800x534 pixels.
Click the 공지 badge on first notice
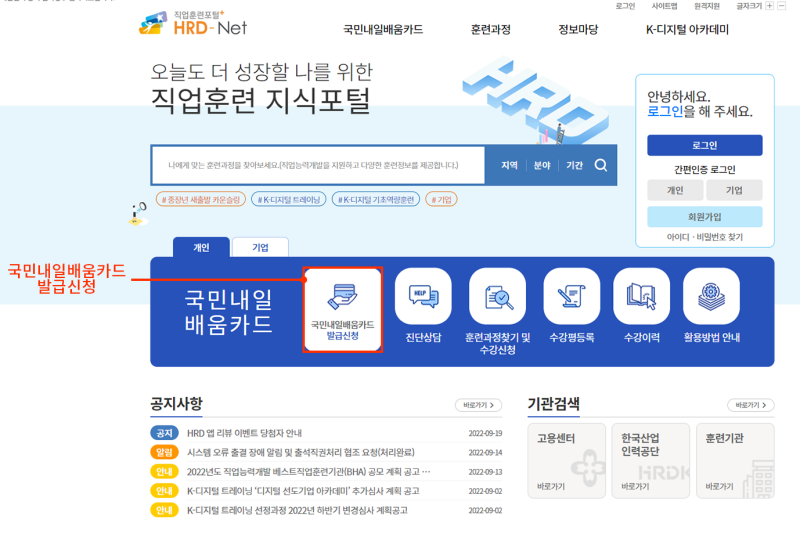(x=164, y=433)
